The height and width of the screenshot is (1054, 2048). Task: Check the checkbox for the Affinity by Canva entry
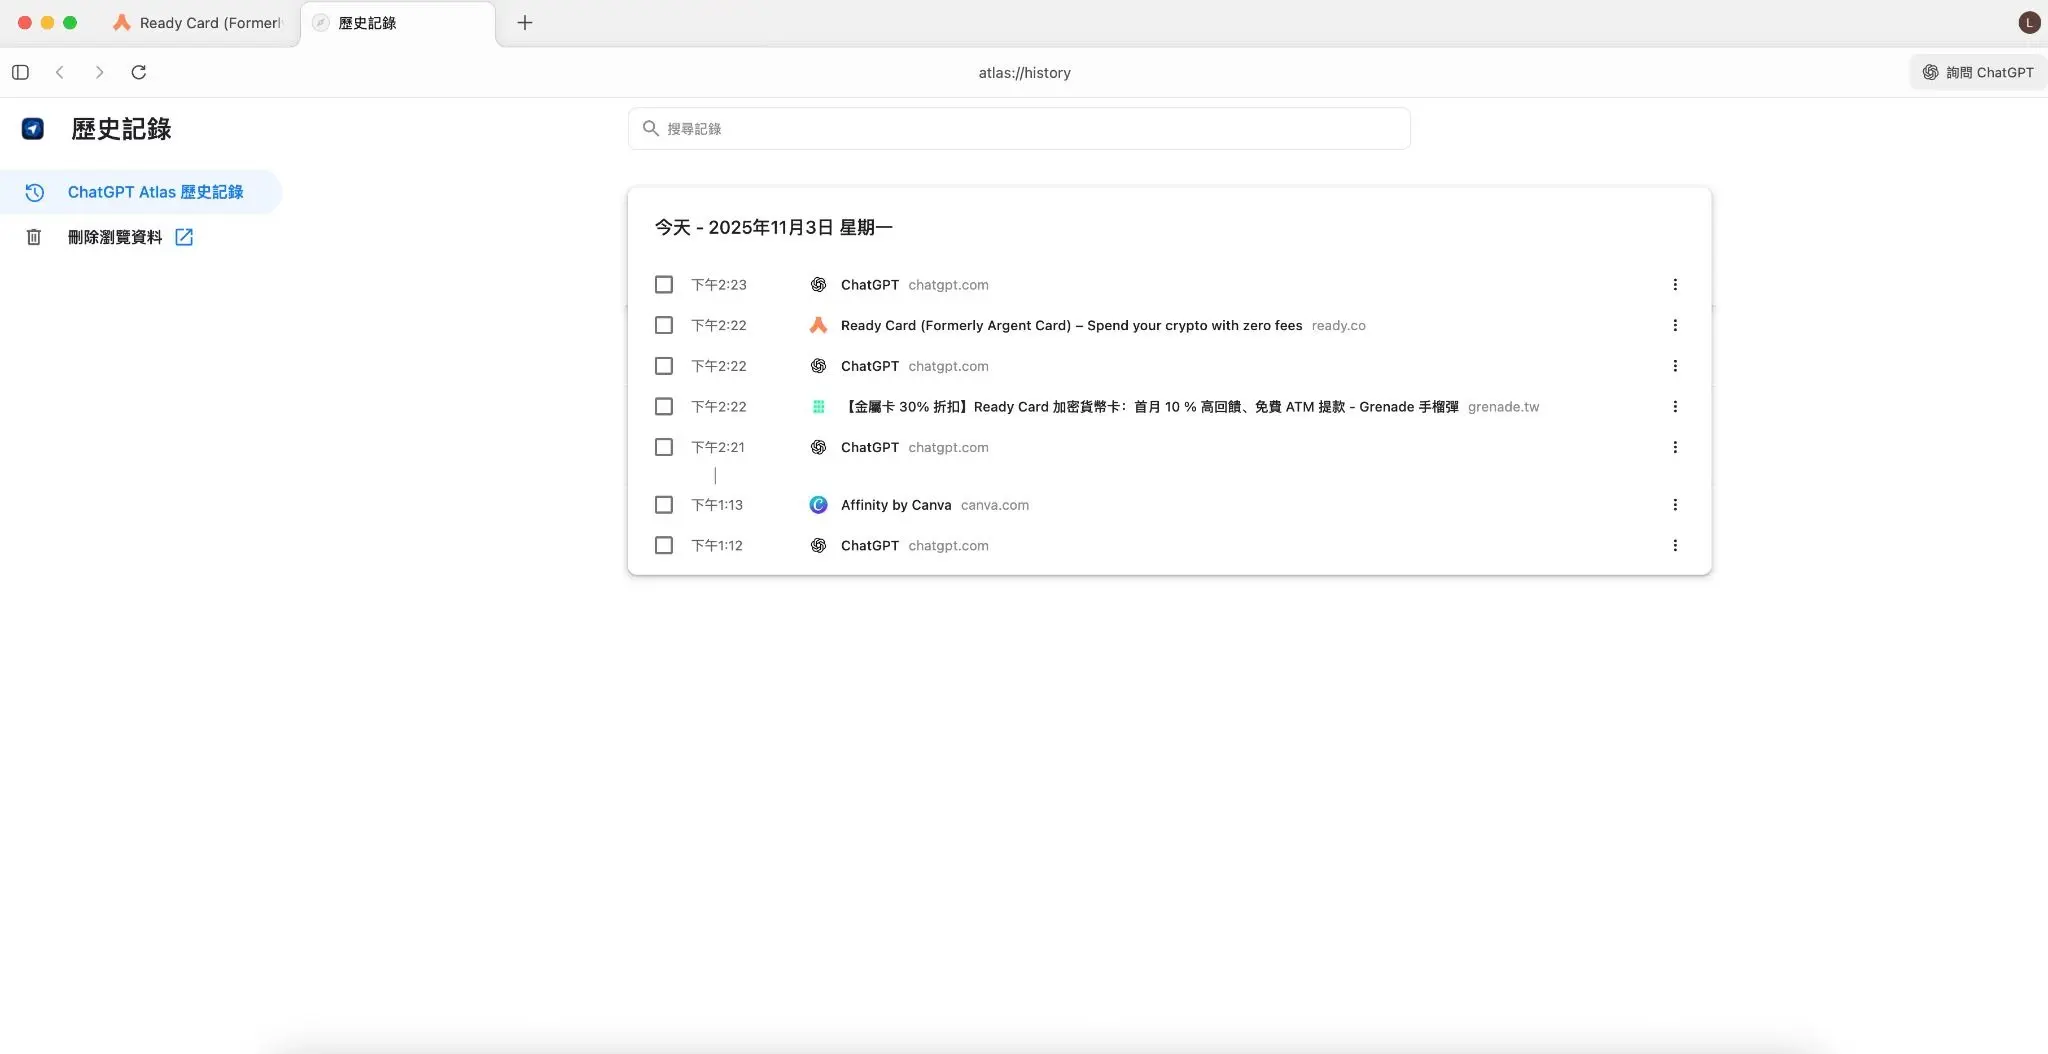(x=664, y=505)
